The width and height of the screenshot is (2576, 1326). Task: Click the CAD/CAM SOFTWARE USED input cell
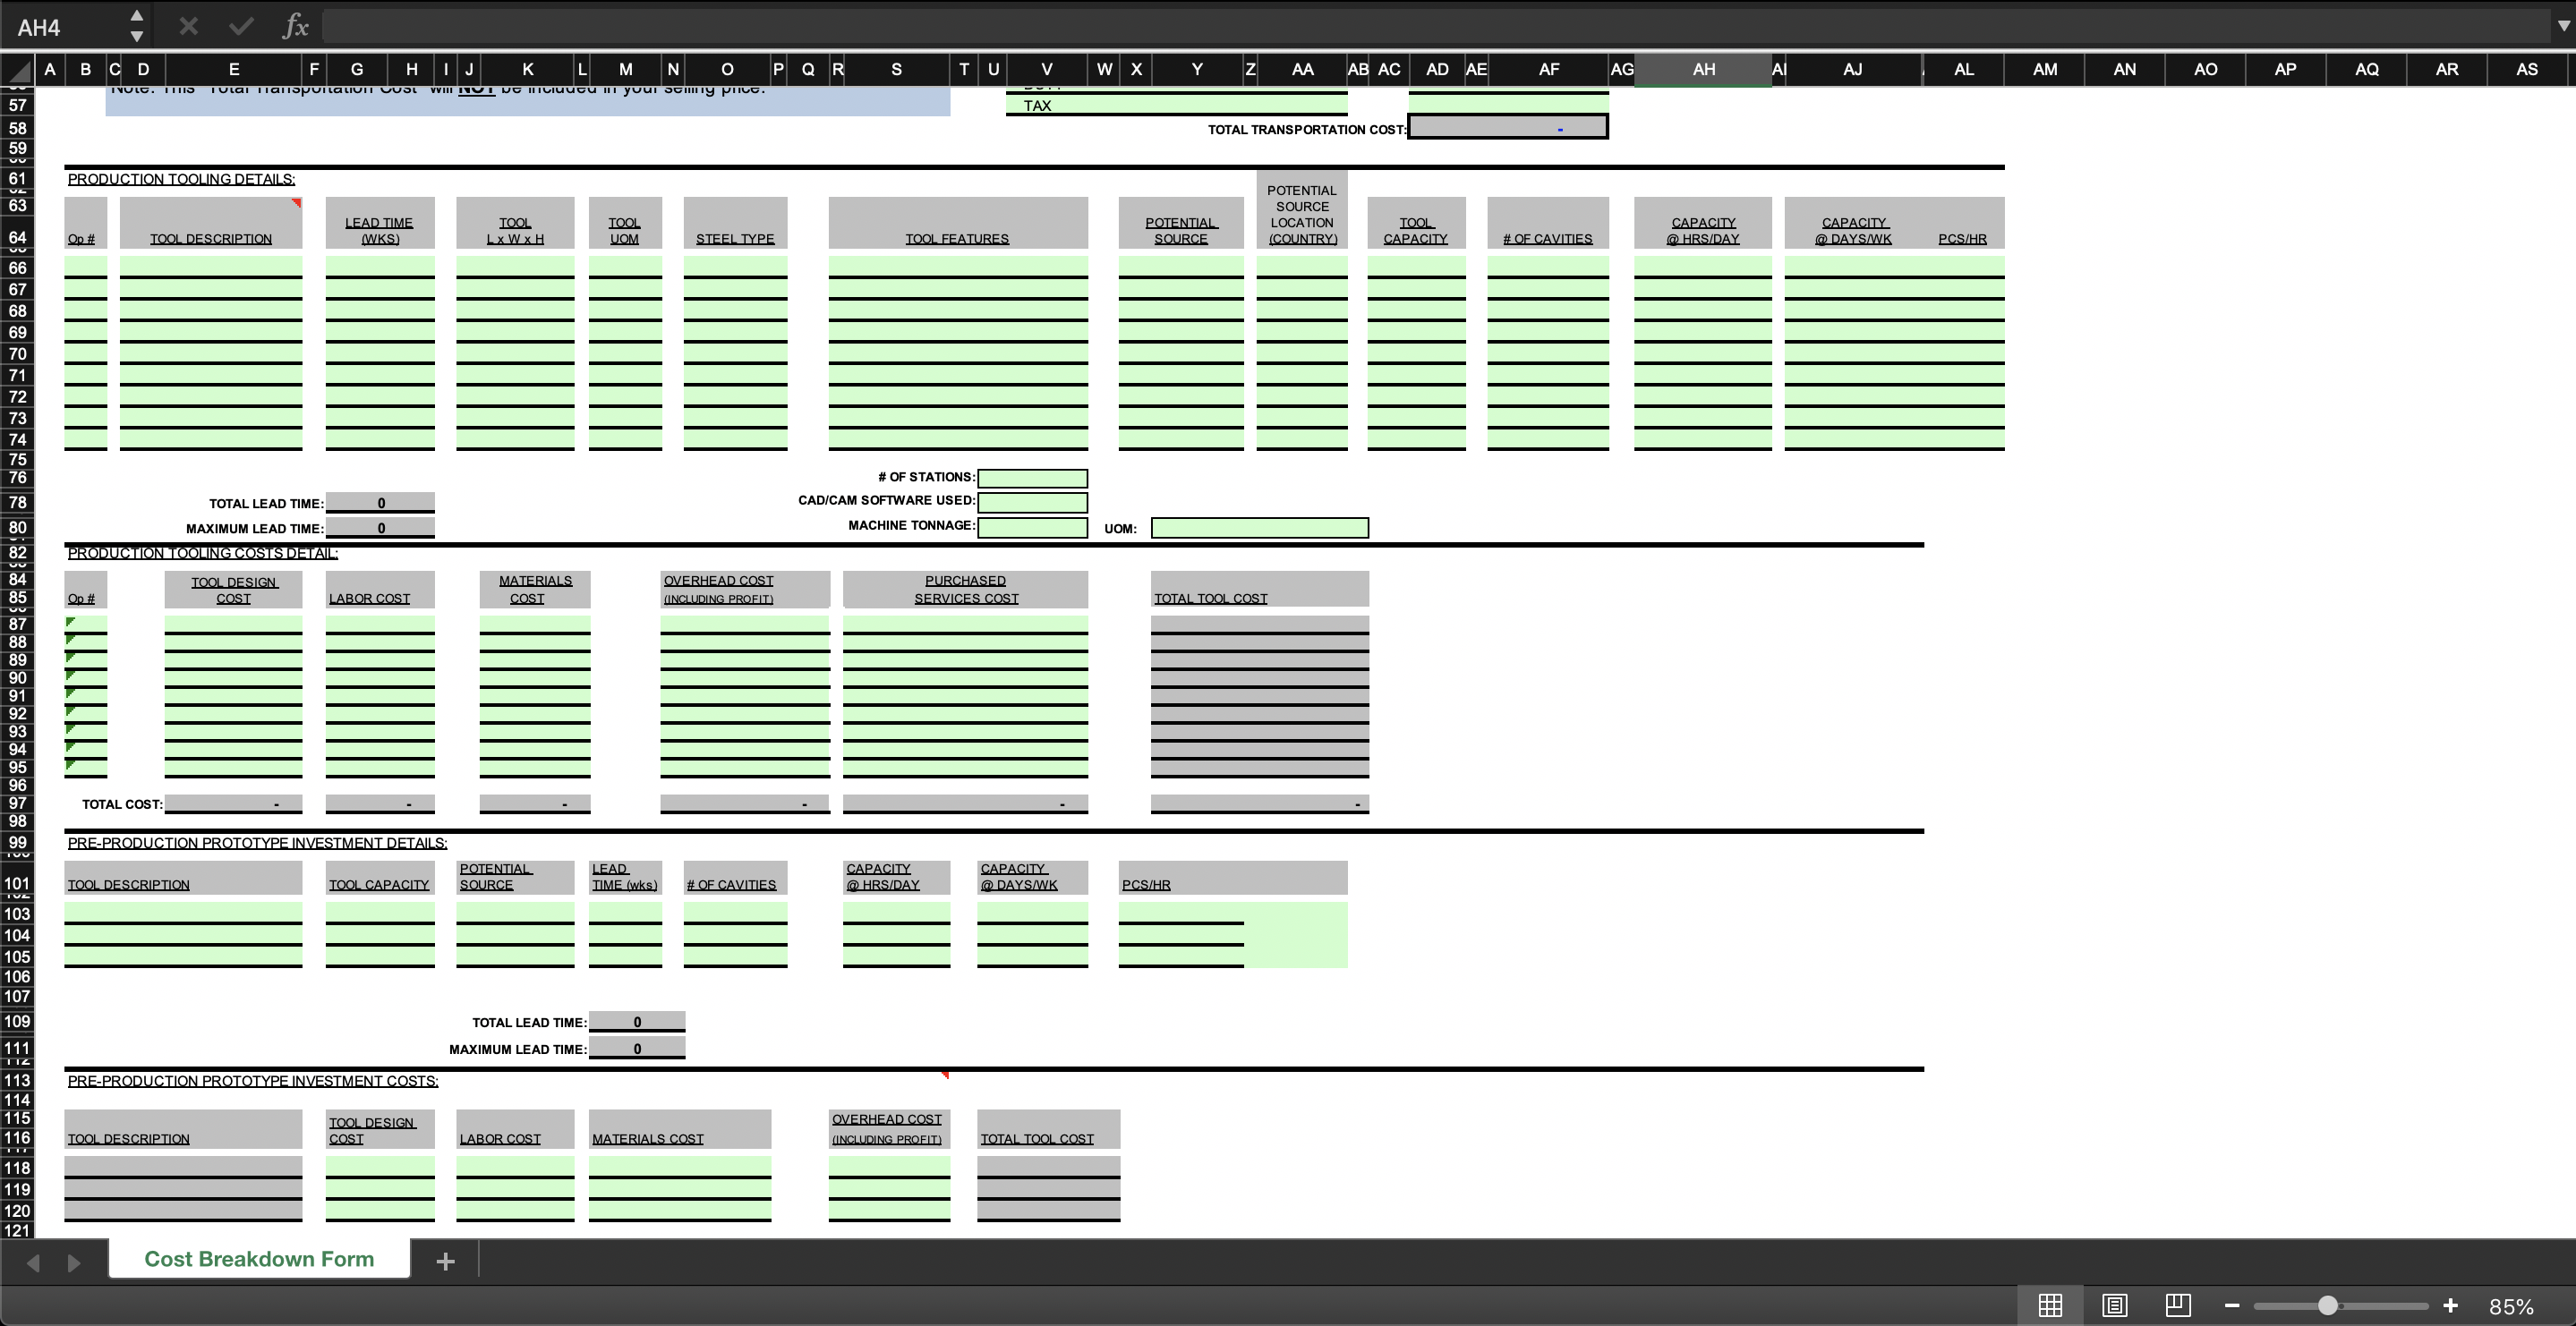tap(1032, 501)
